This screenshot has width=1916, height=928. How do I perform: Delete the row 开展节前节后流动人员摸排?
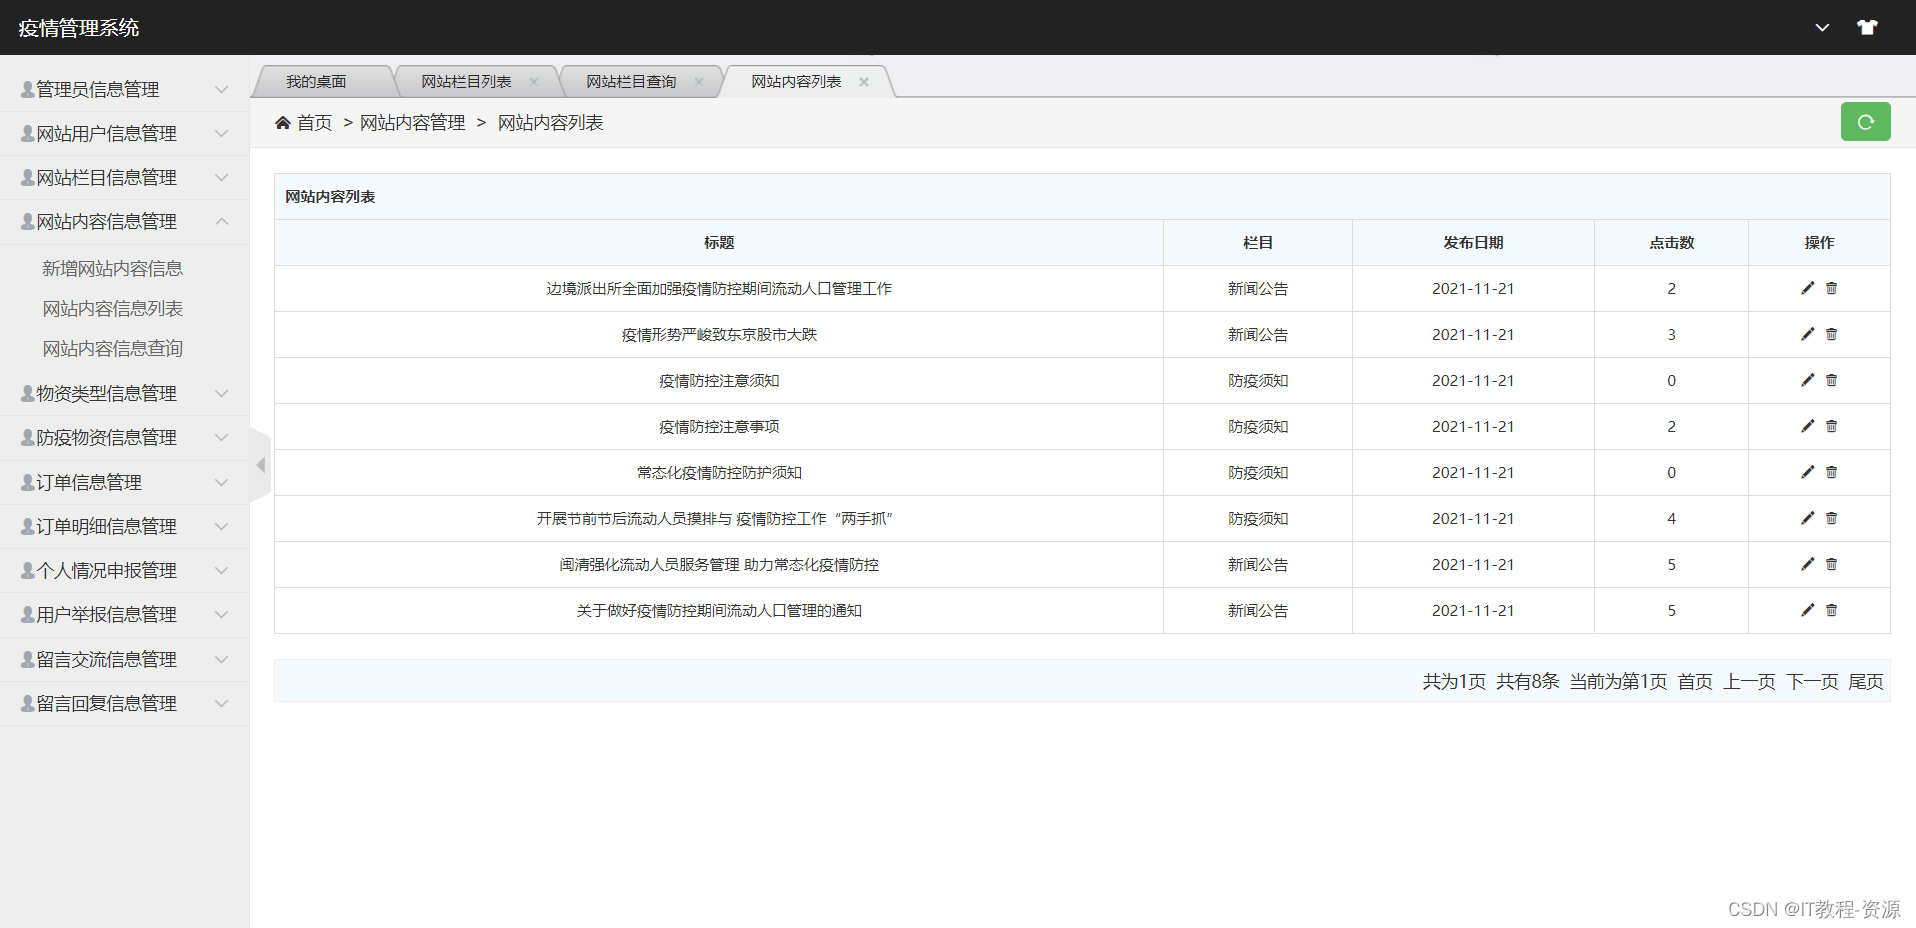pyautogui.click(x=1832, y=518)
